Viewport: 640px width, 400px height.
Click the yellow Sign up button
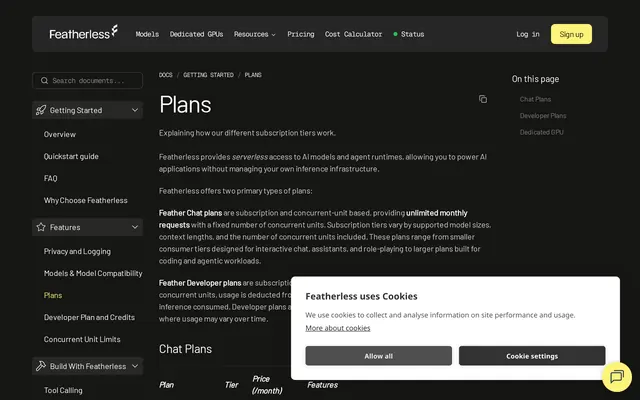tap(571, 34)
